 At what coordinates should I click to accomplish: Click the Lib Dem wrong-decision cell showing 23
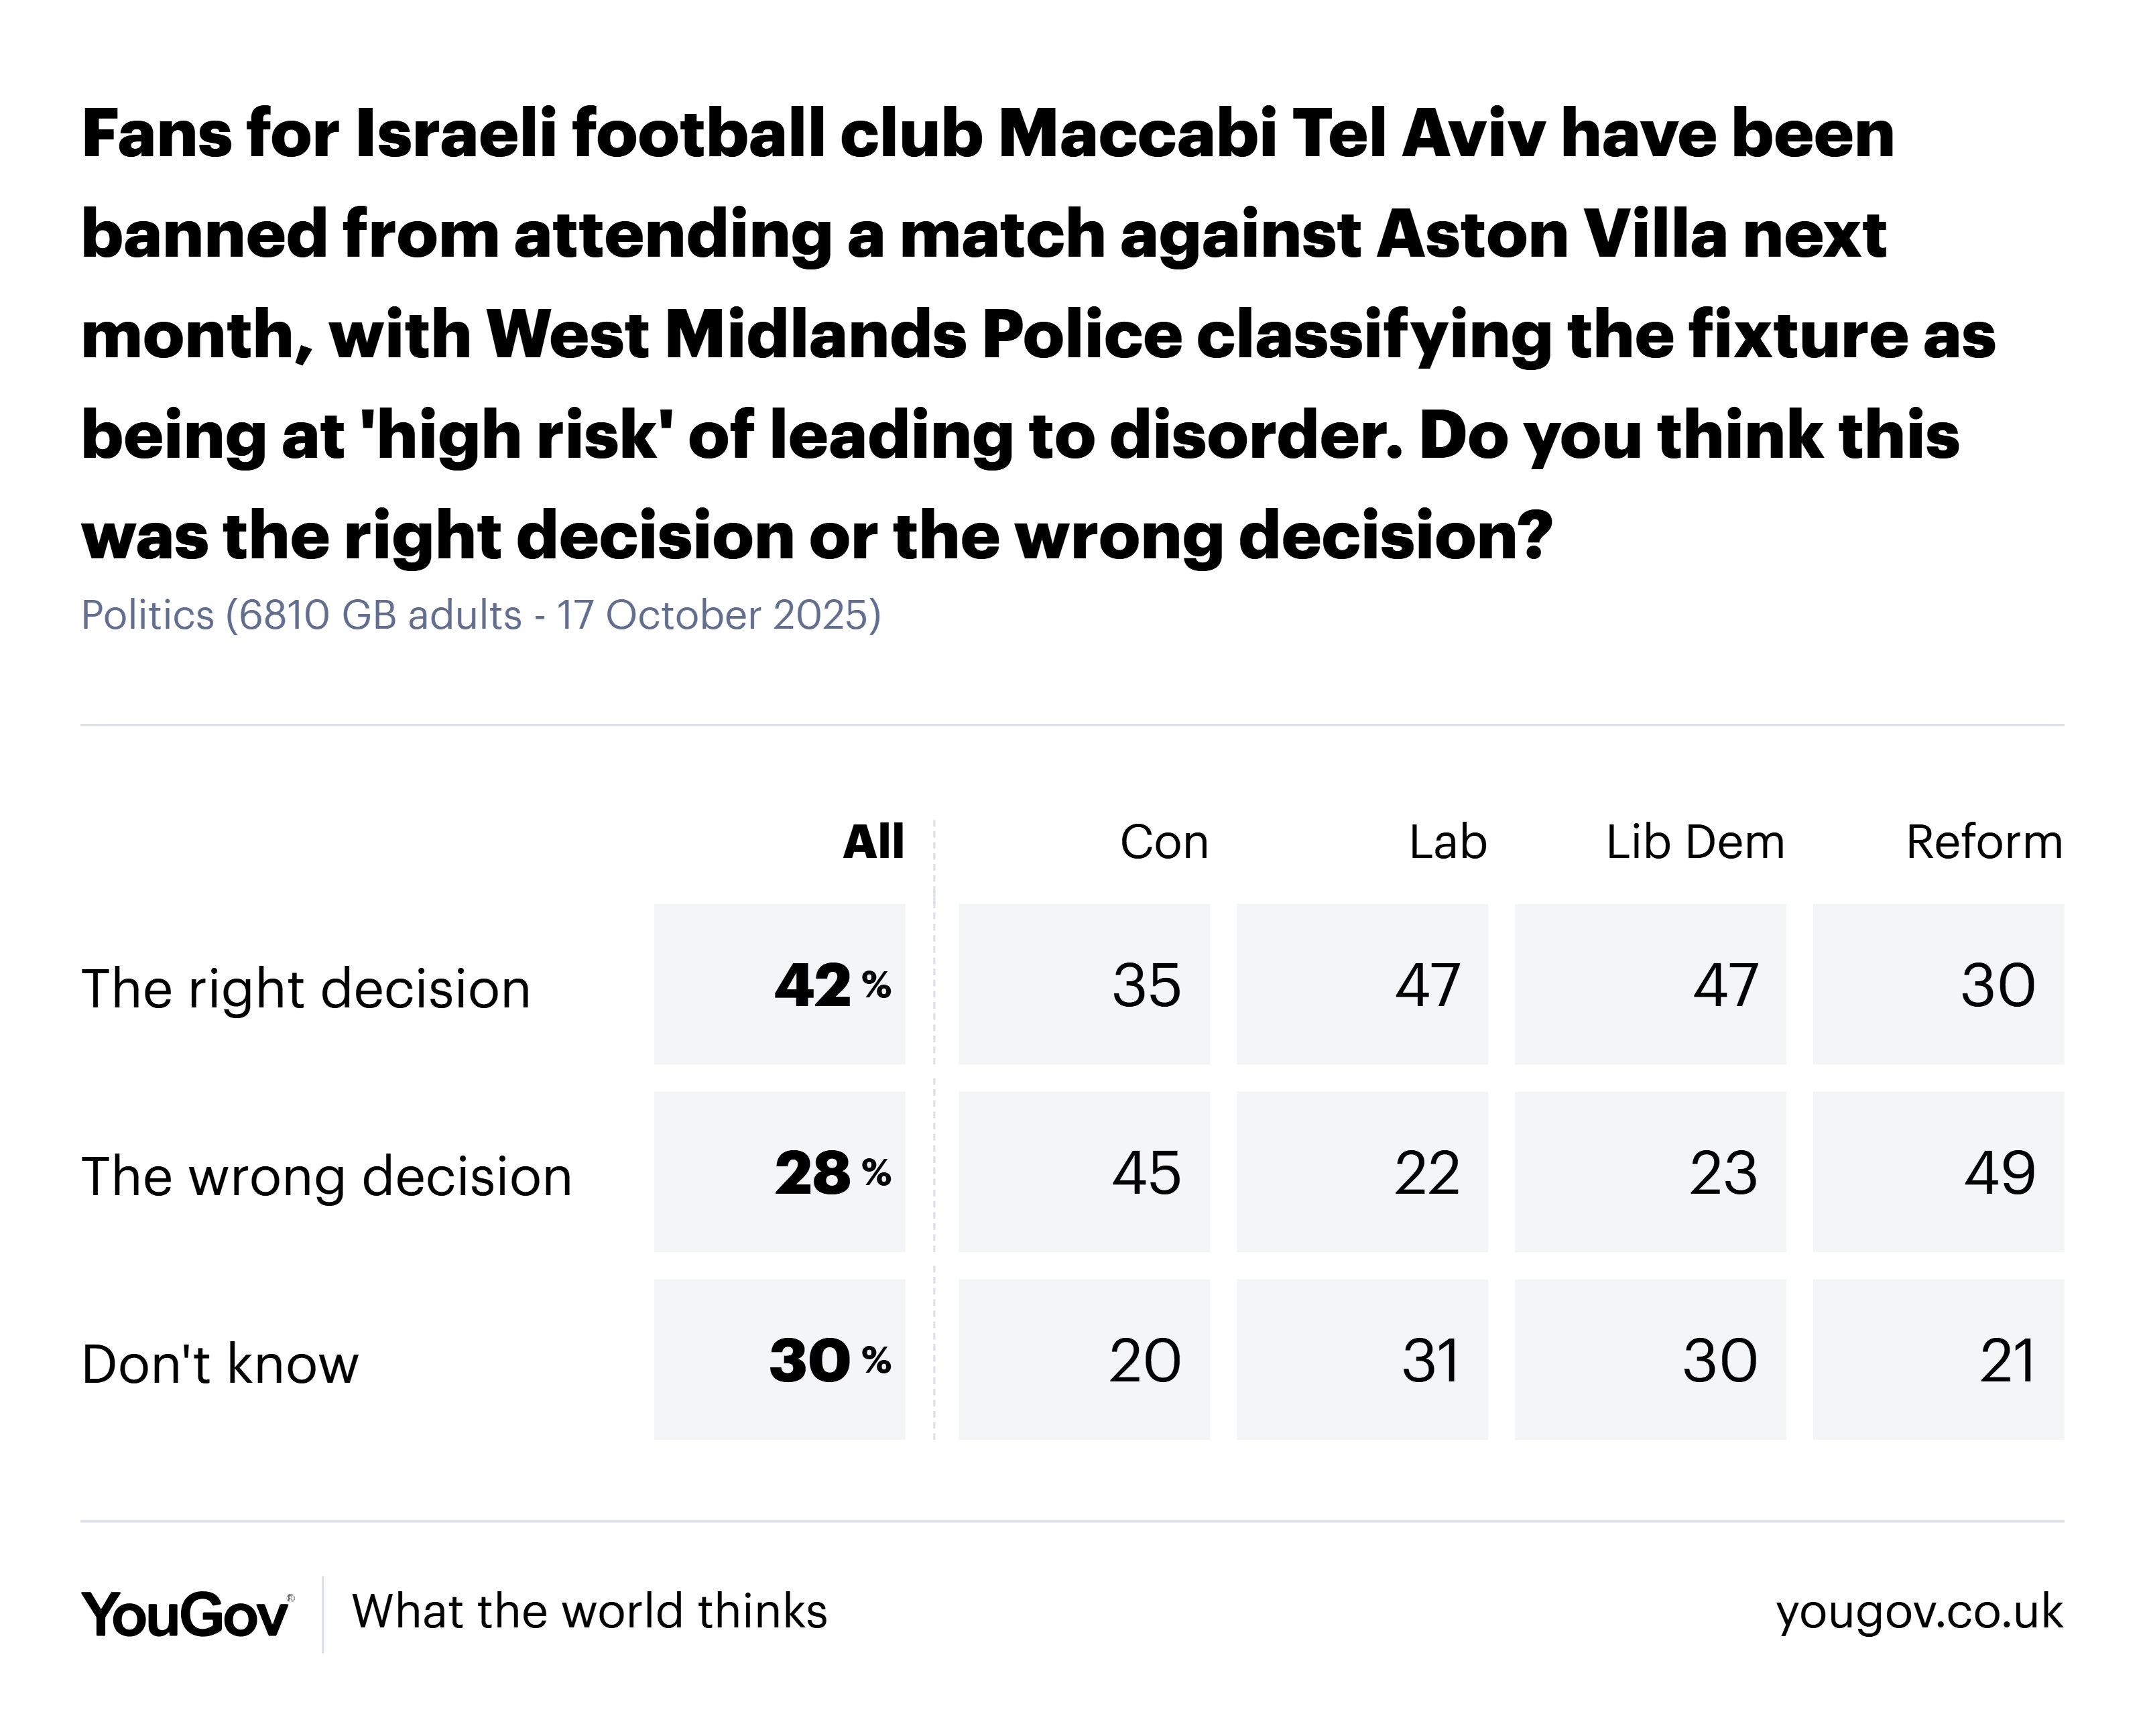coord(1650,1172)
